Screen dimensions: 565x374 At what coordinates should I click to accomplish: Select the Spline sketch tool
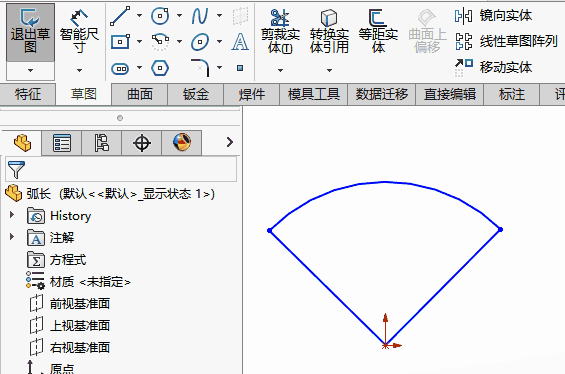pos(200,16)
